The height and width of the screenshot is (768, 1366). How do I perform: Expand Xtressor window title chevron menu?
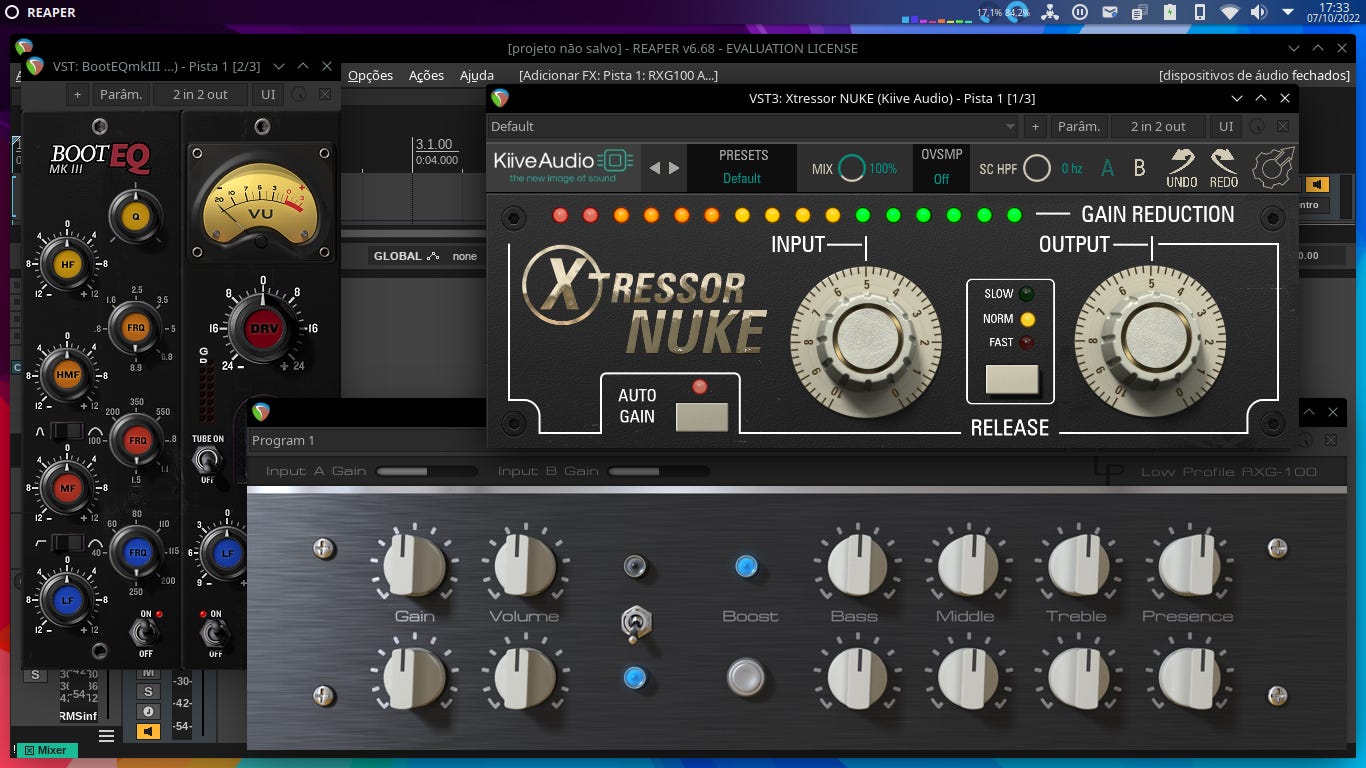[x=1237, y=98]
